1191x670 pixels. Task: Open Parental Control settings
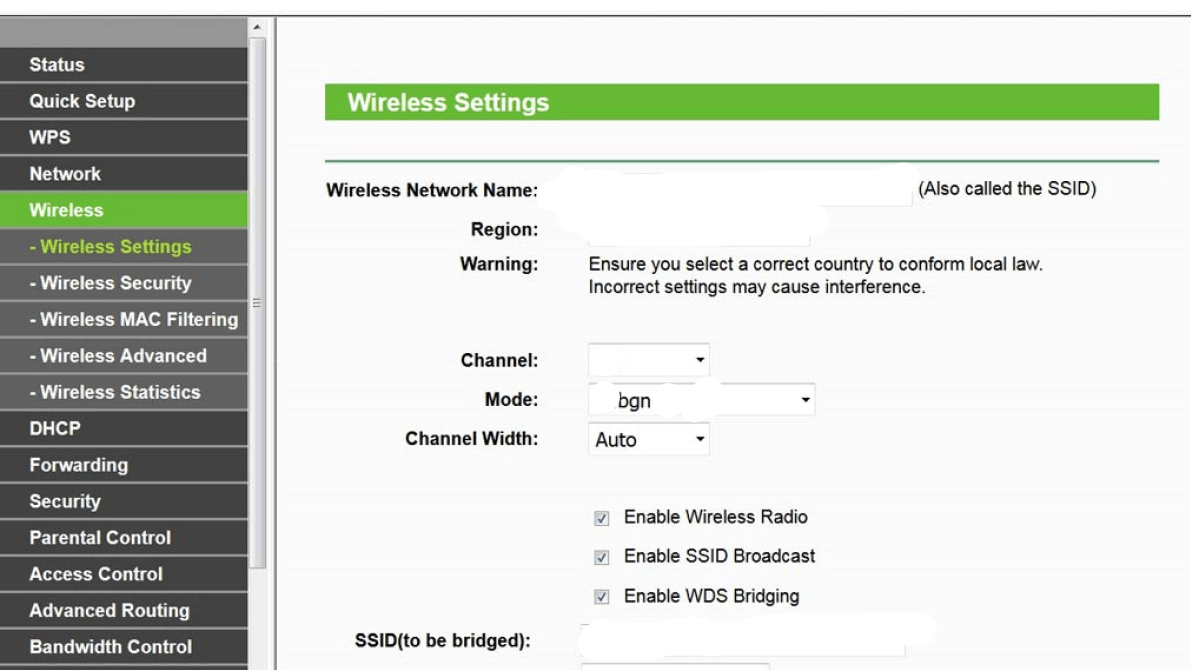(x=124, y=538)
